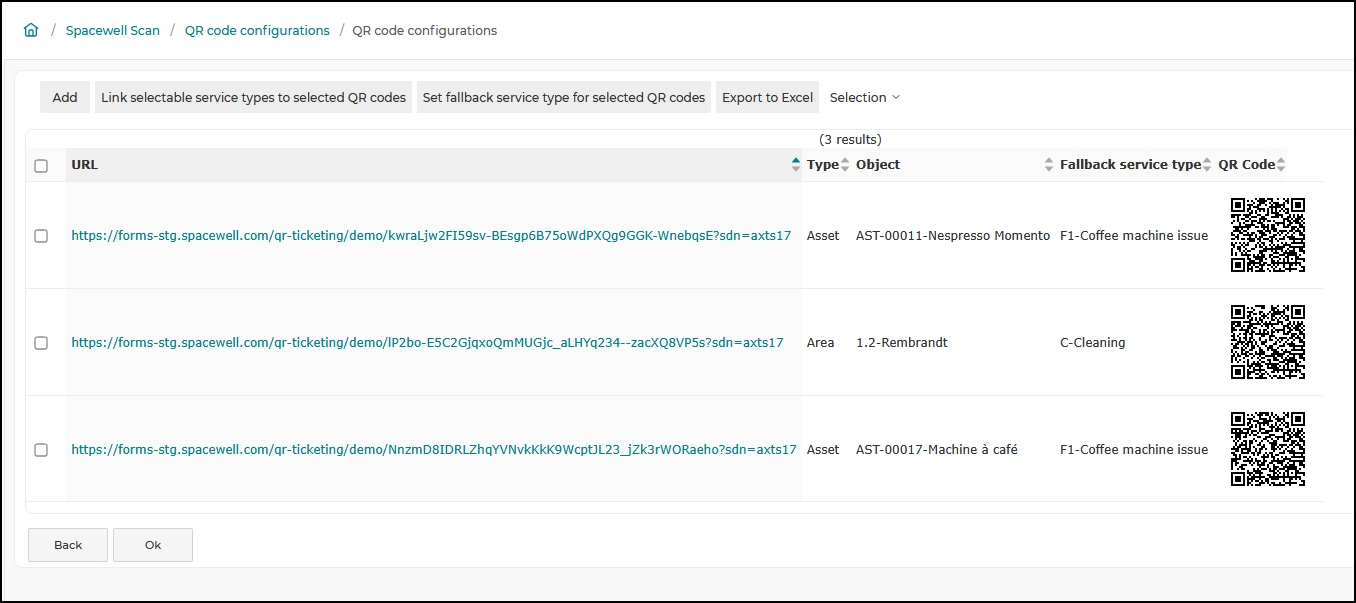Open the URL ending in jZk3rWORaeho?sdn=axts17
Viewport: 1356px width, 603px height.
(x=434, y=450)
